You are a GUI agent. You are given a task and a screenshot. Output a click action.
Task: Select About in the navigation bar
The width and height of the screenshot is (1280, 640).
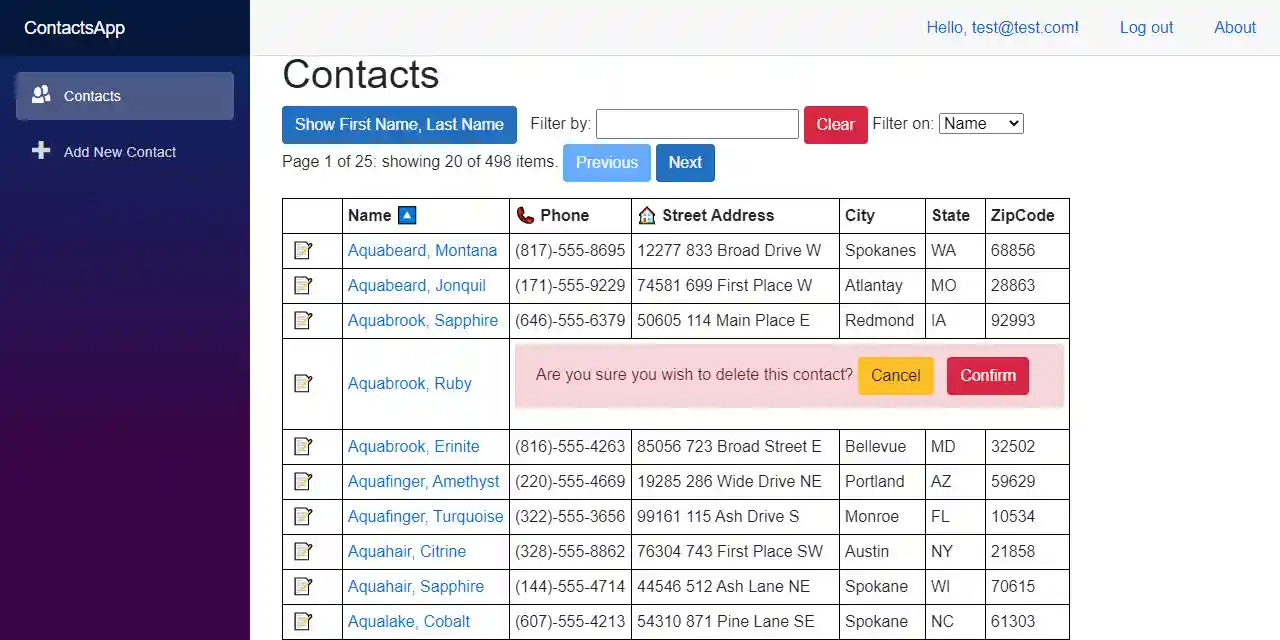click(x=1234, y=27)
